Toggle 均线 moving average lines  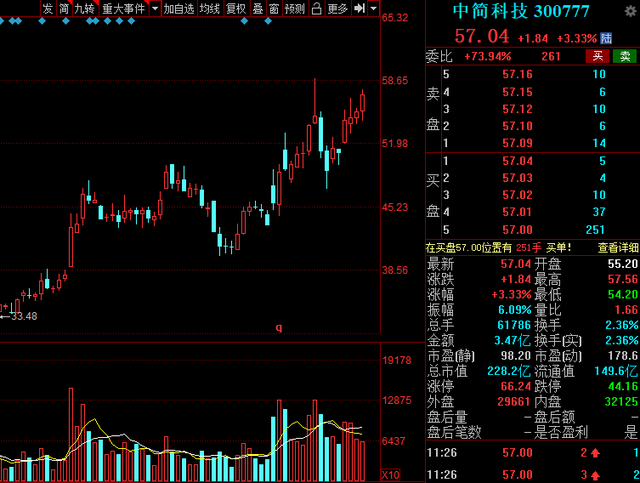tap(210, 8)
